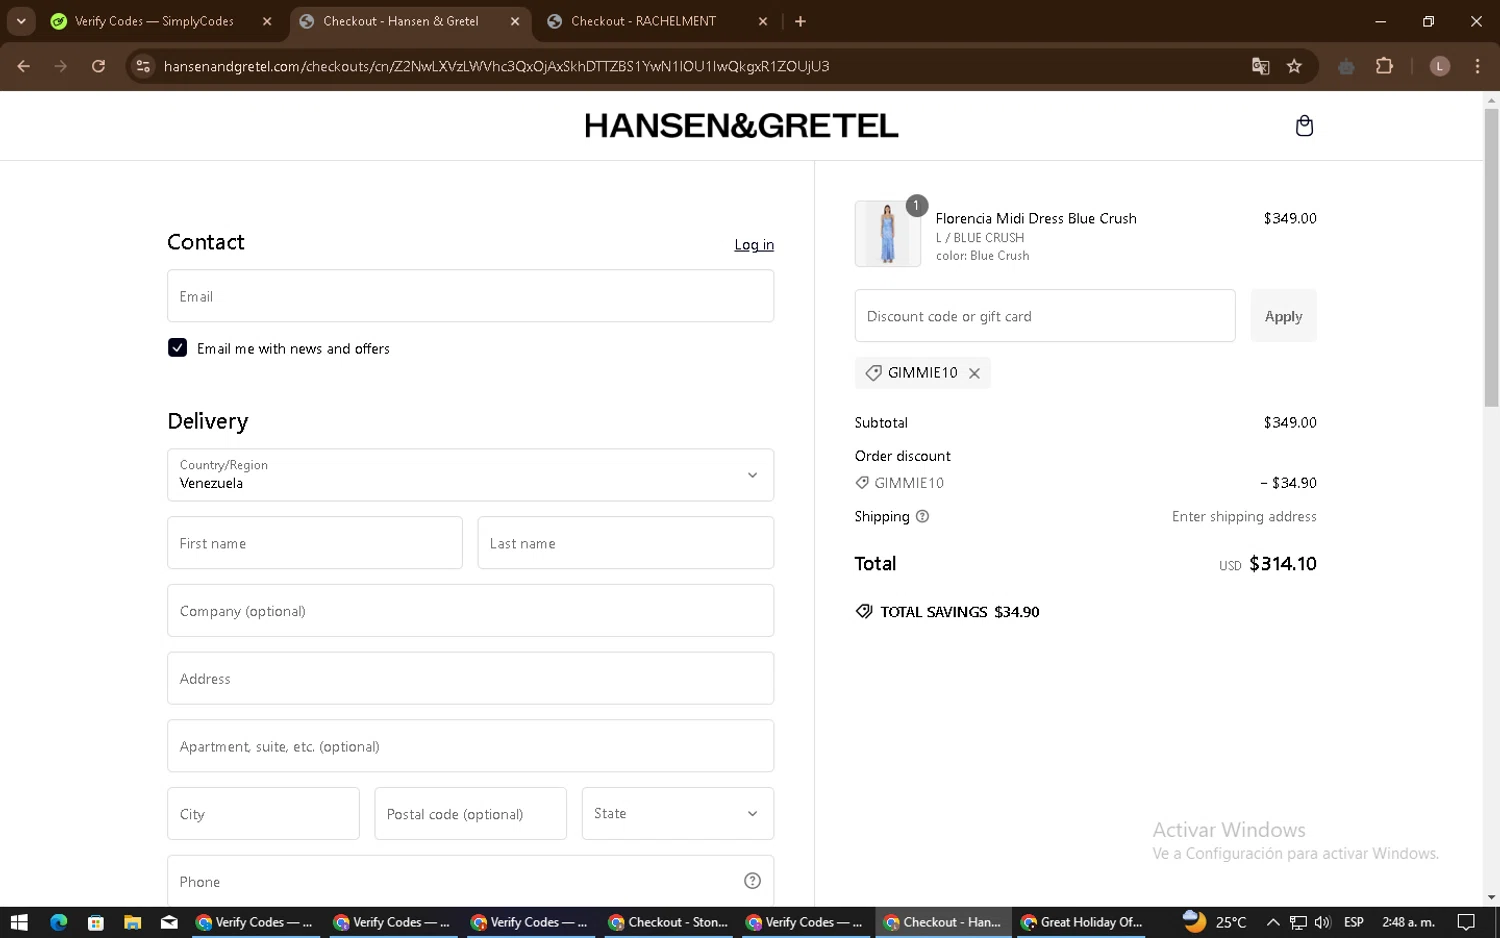Screen dimensions: 1500x938
Task: Click the Log in link
Action: pyautogui.click(x=754, y=245)
